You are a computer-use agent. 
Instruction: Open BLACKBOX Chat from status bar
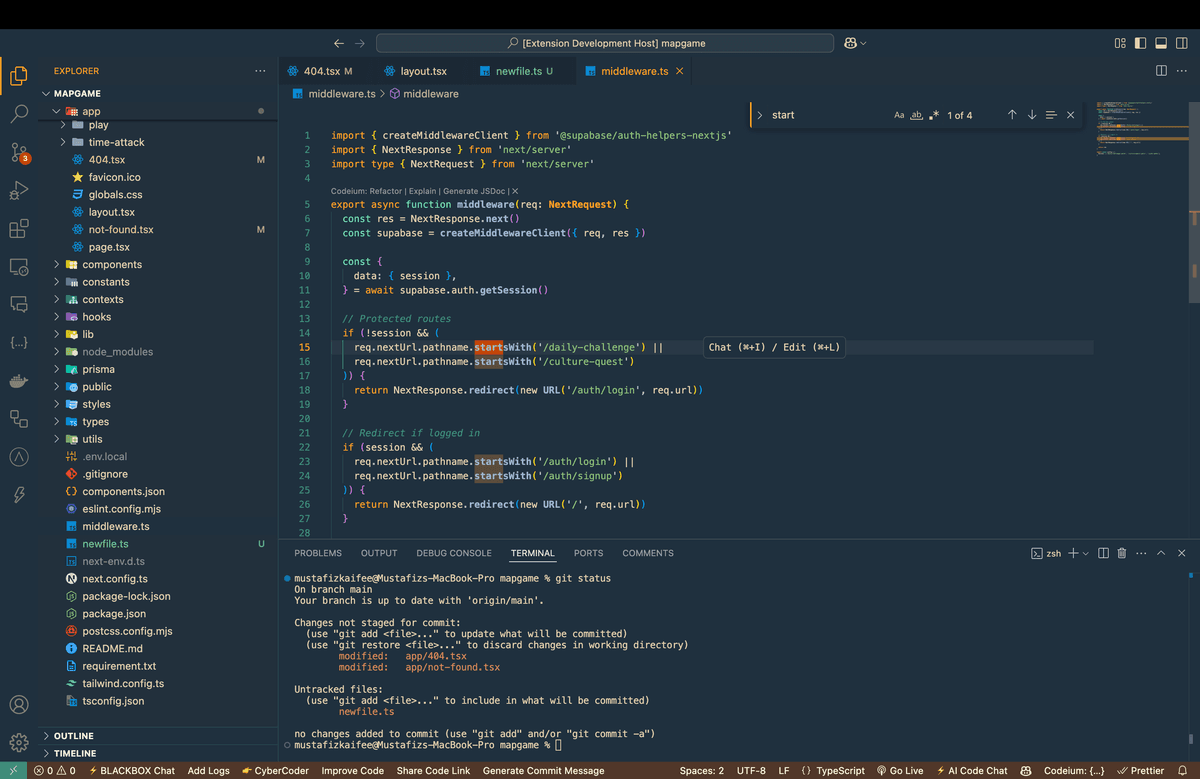[132, 771]
